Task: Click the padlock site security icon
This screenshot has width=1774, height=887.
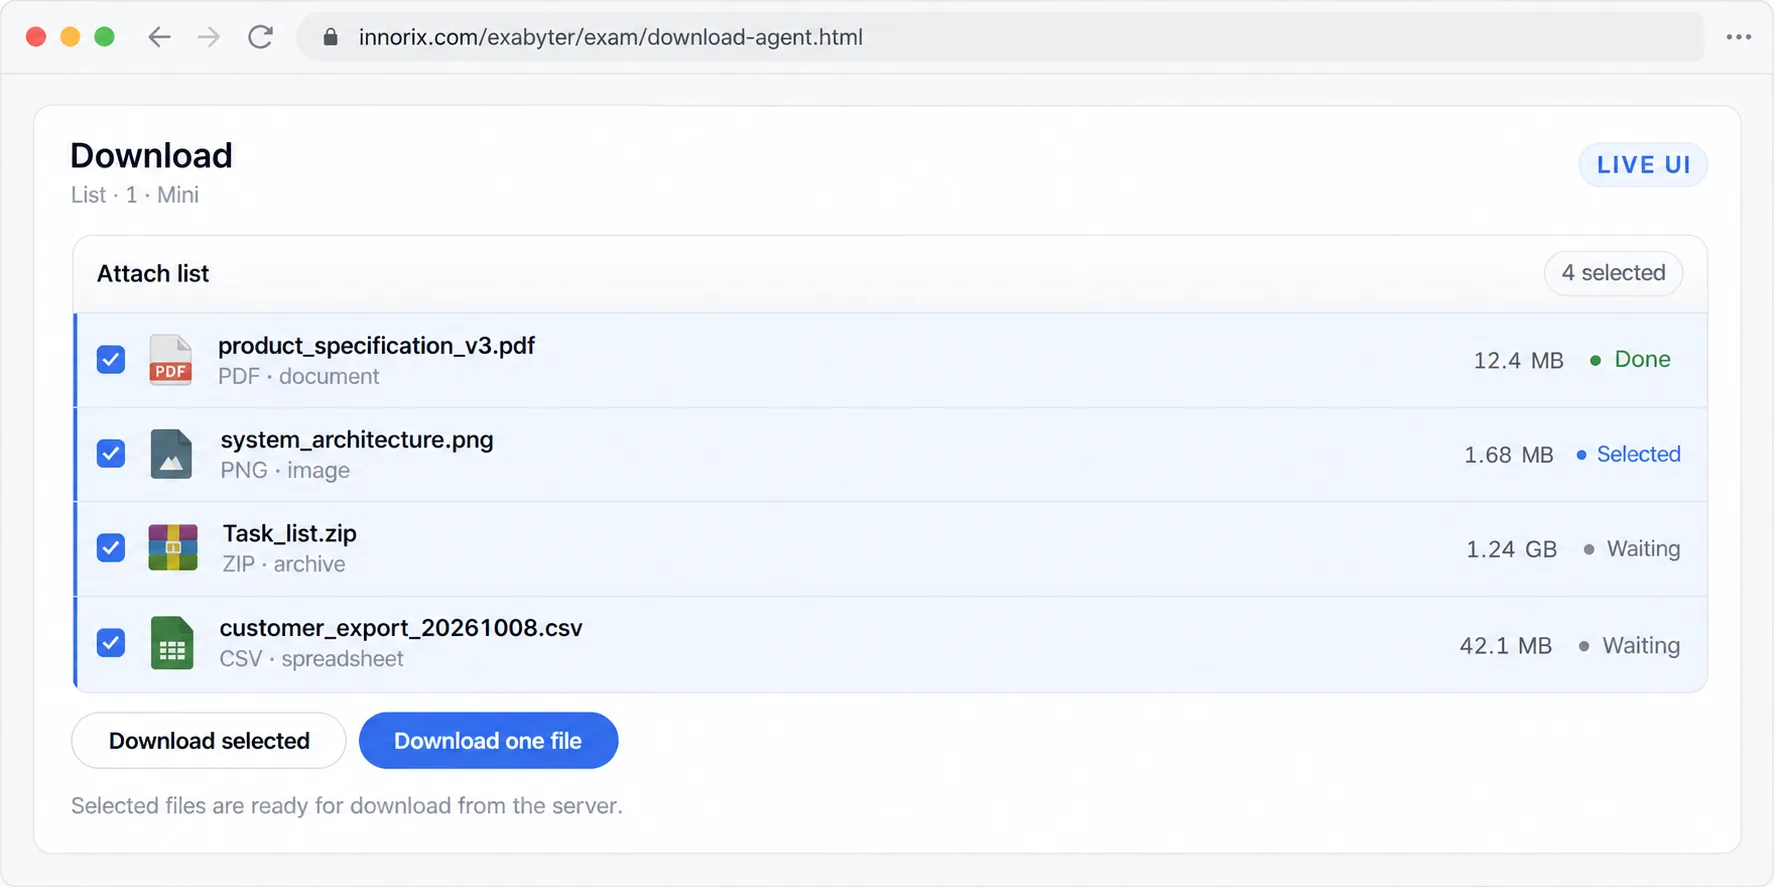Action: (x=331, y=37)
